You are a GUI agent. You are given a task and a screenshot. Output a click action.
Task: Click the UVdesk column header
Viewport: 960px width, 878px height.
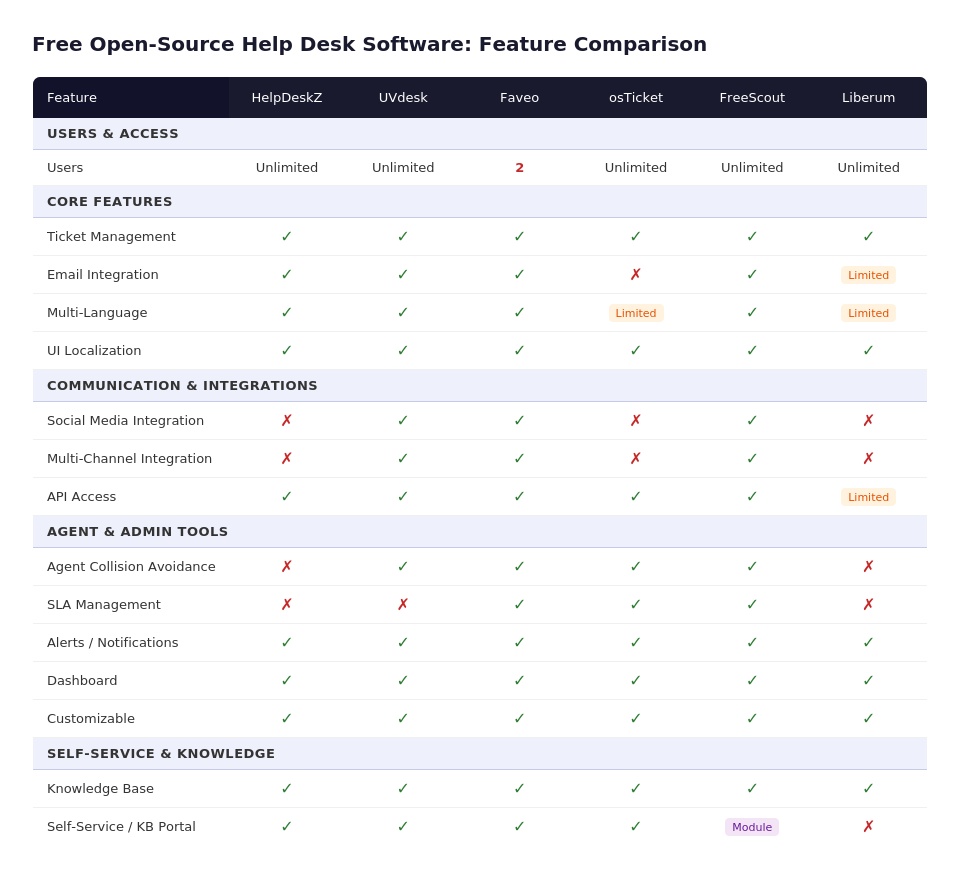tap(403, 97)
